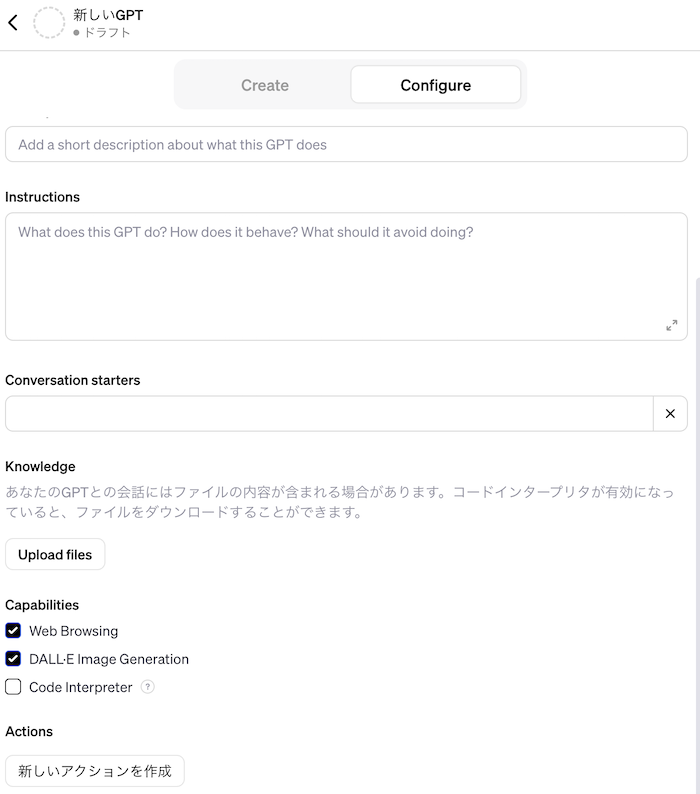Click the ドラフト status indicator
Screen dimensions: 700x794
point(102,33)
